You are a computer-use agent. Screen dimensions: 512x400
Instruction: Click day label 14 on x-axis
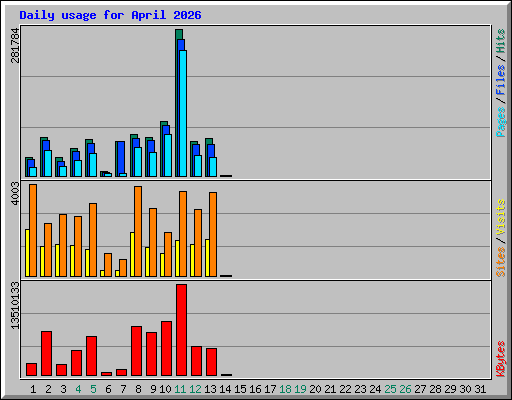(x=225, y=389)
